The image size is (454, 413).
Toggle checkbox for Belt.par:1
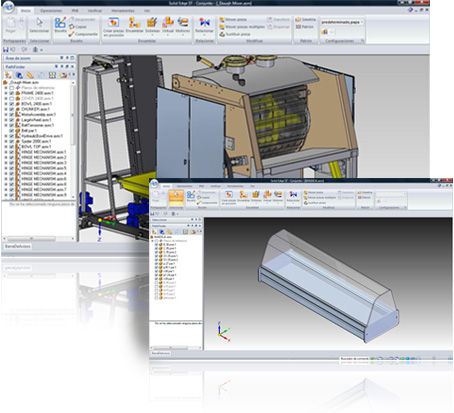12,130
